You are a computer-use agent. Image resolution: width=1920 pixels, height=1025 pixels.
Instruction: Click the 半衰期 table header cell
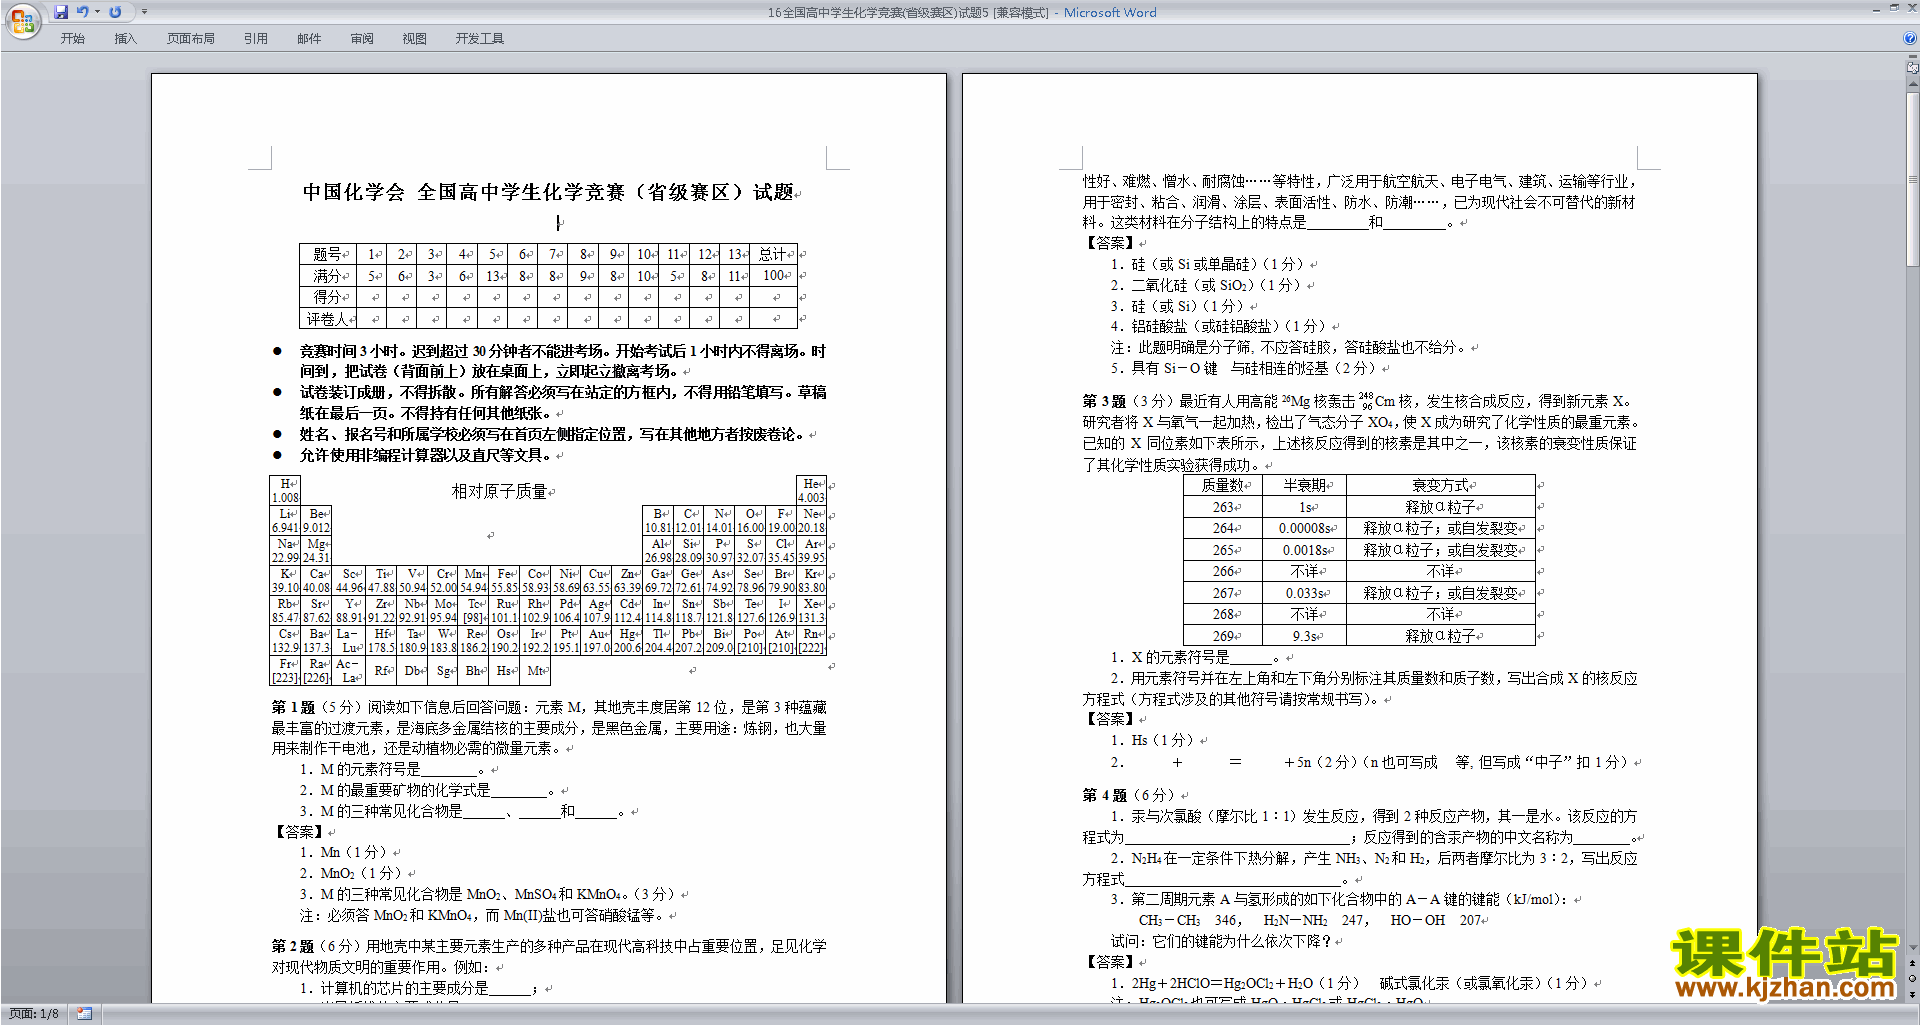click(x=1304, y=485)
